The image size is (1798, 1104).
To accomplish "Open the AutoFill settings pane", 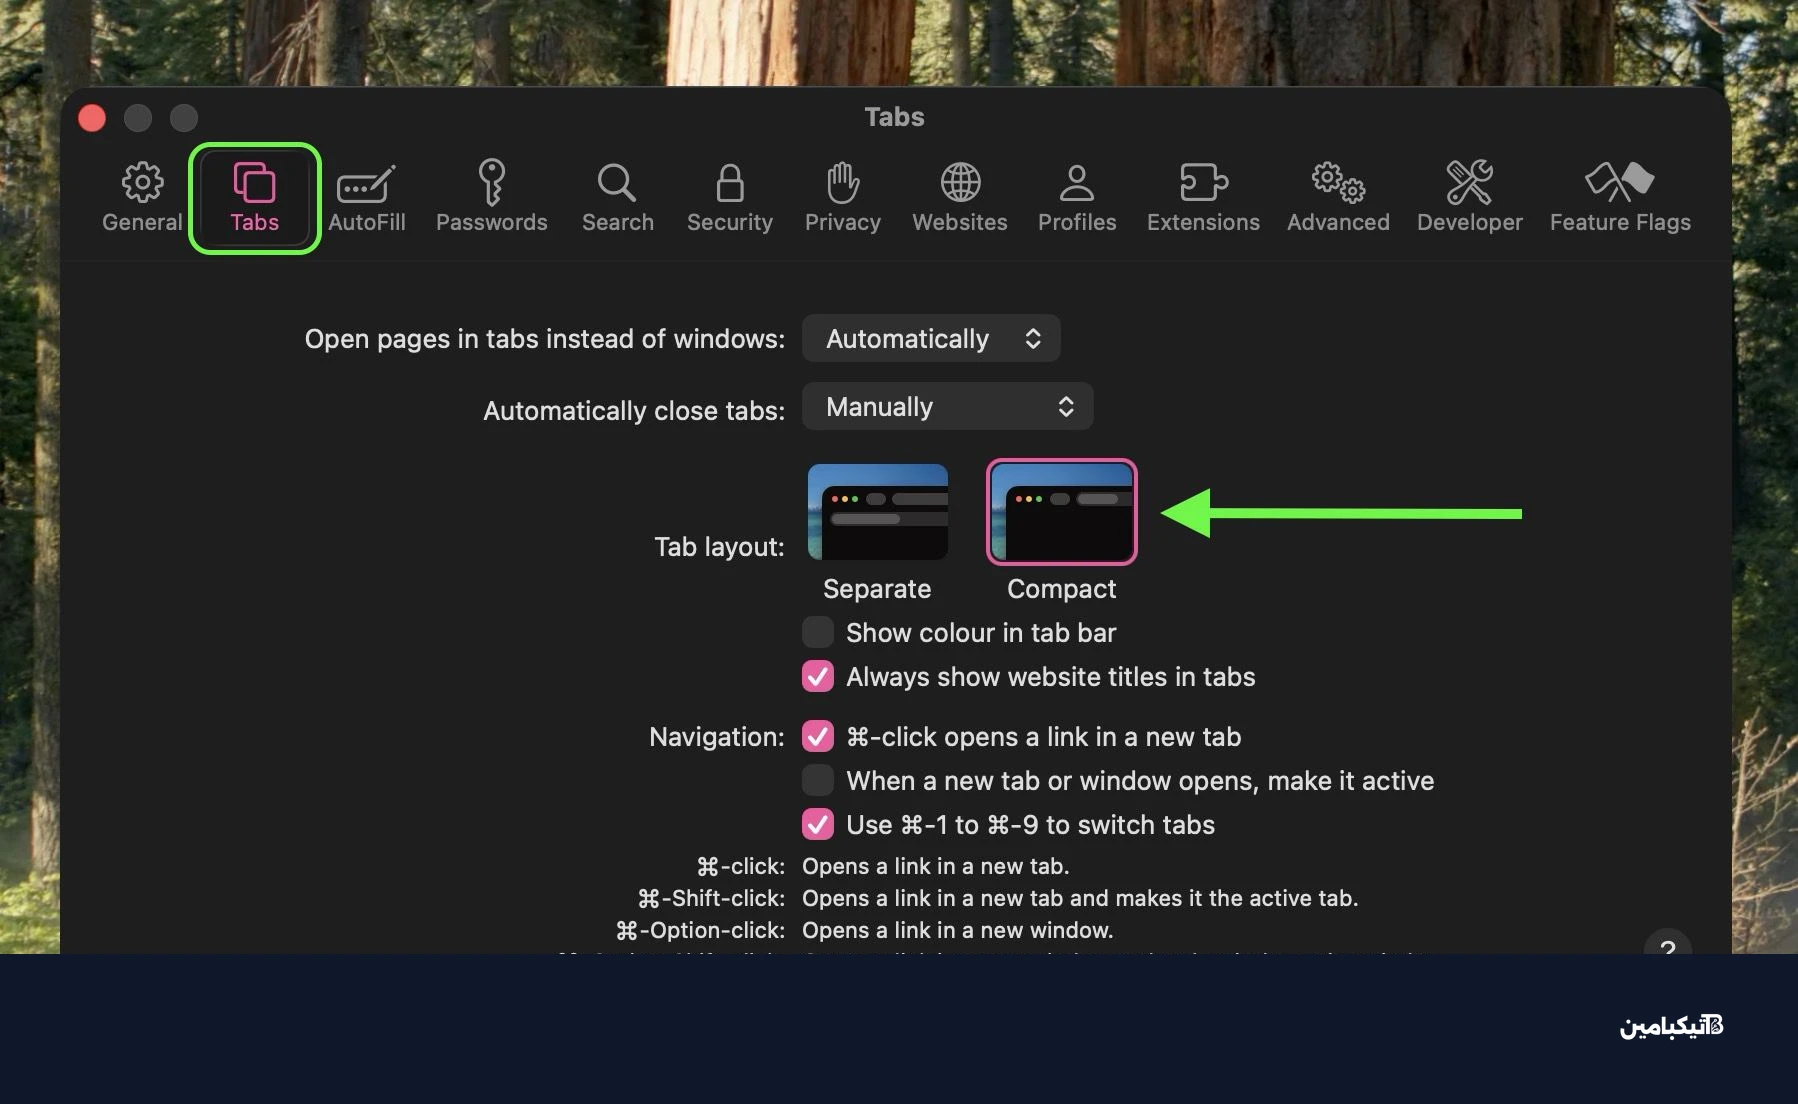I will (366, 197).
